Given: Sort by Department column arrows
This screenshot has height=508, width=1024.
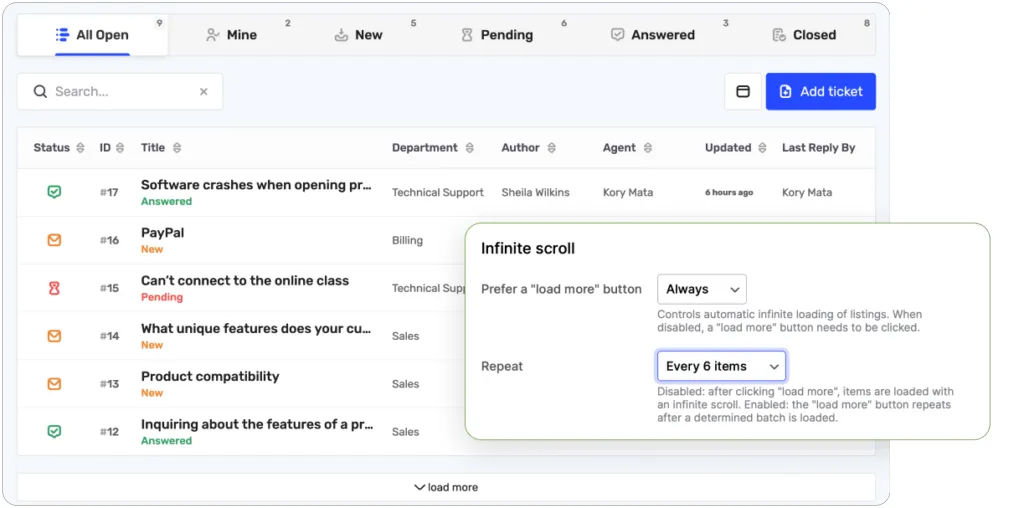Looking at the screenshot, I should (470, 148).
